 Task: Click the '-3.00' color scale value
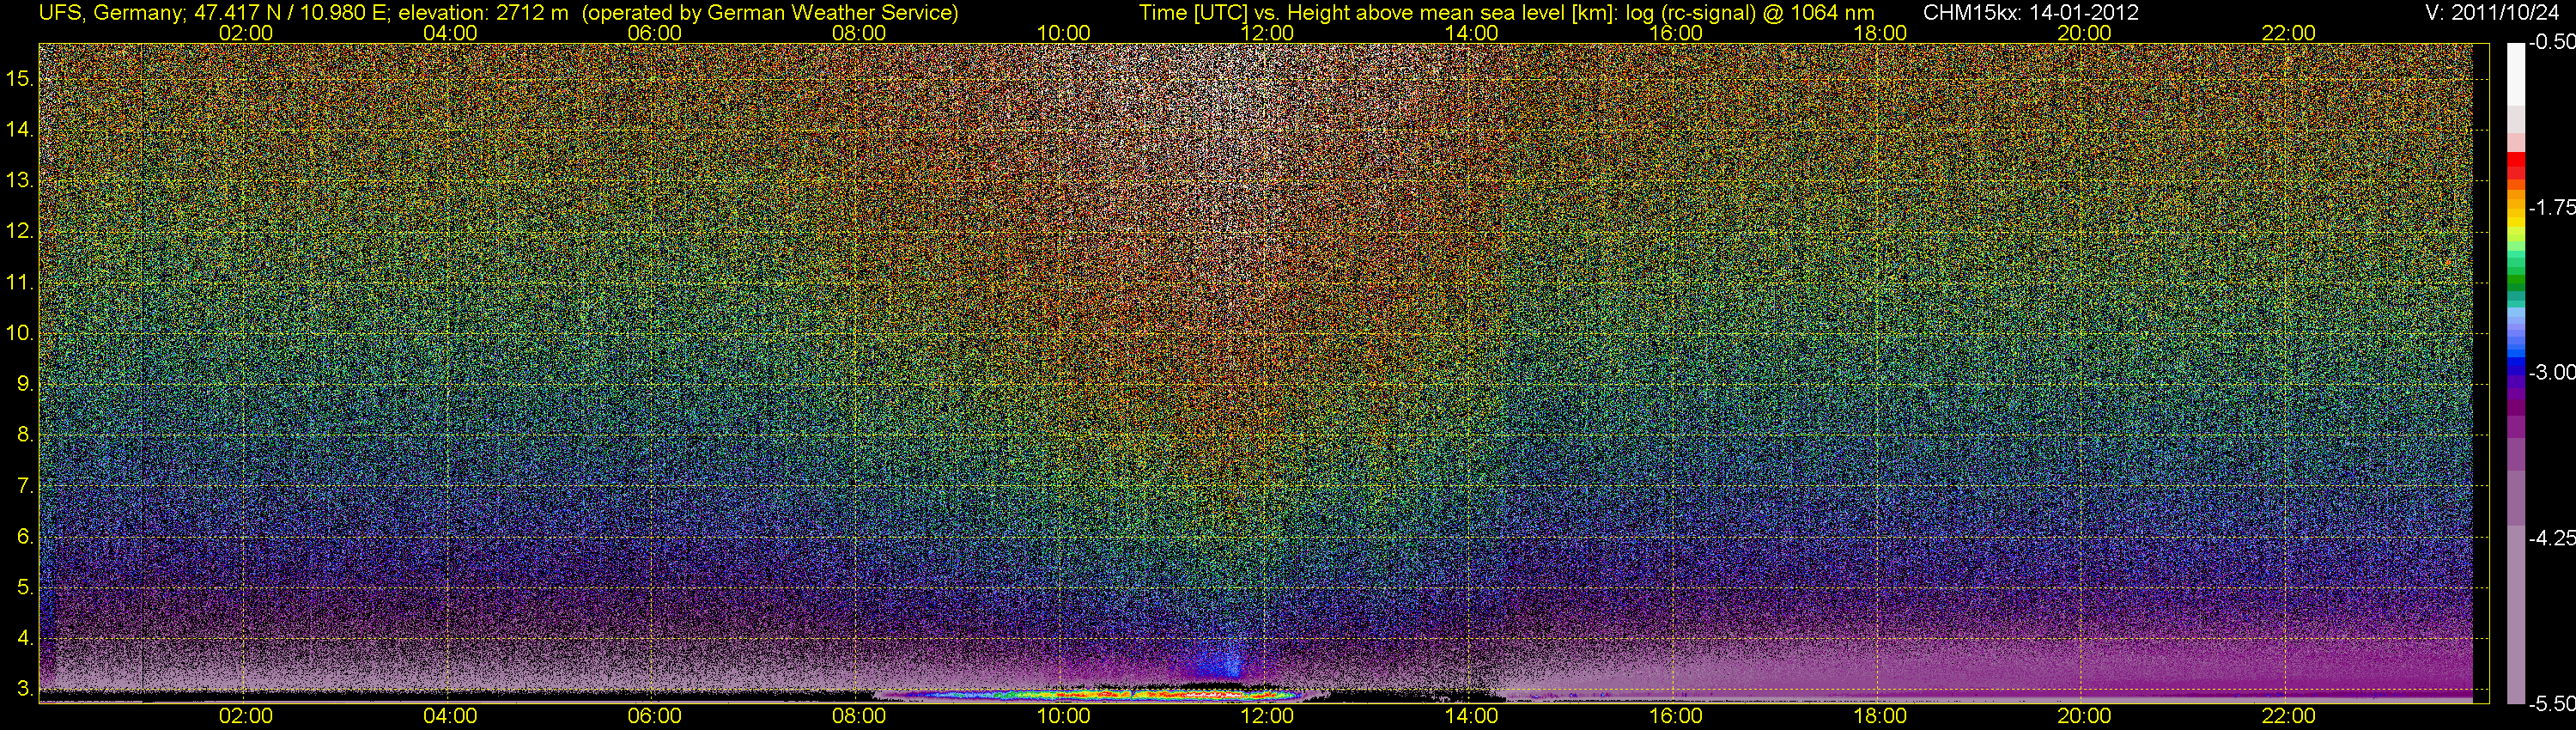[x=2551, y=372]
